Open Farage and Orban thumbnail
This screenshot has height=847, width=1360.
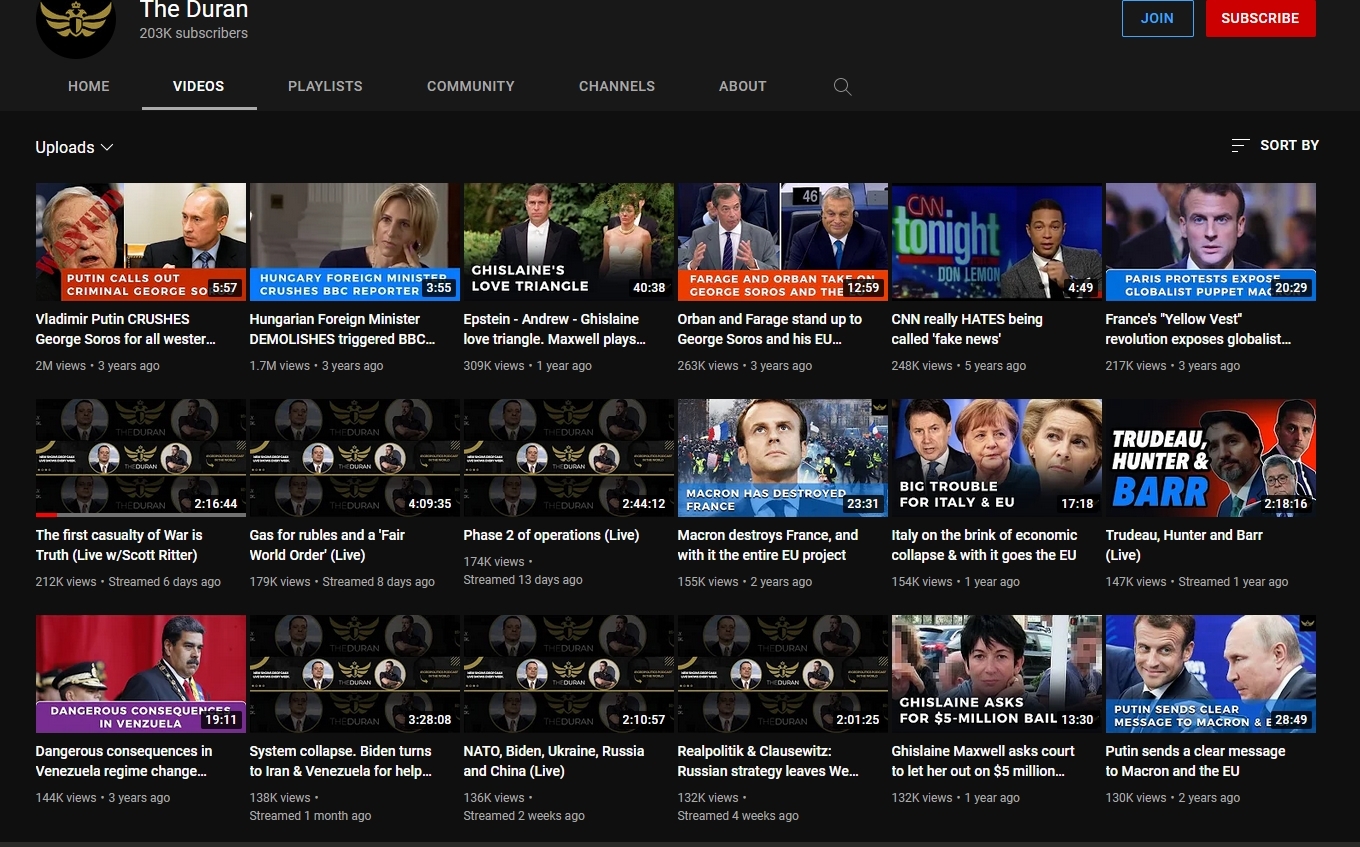click(x=783, y=242)
